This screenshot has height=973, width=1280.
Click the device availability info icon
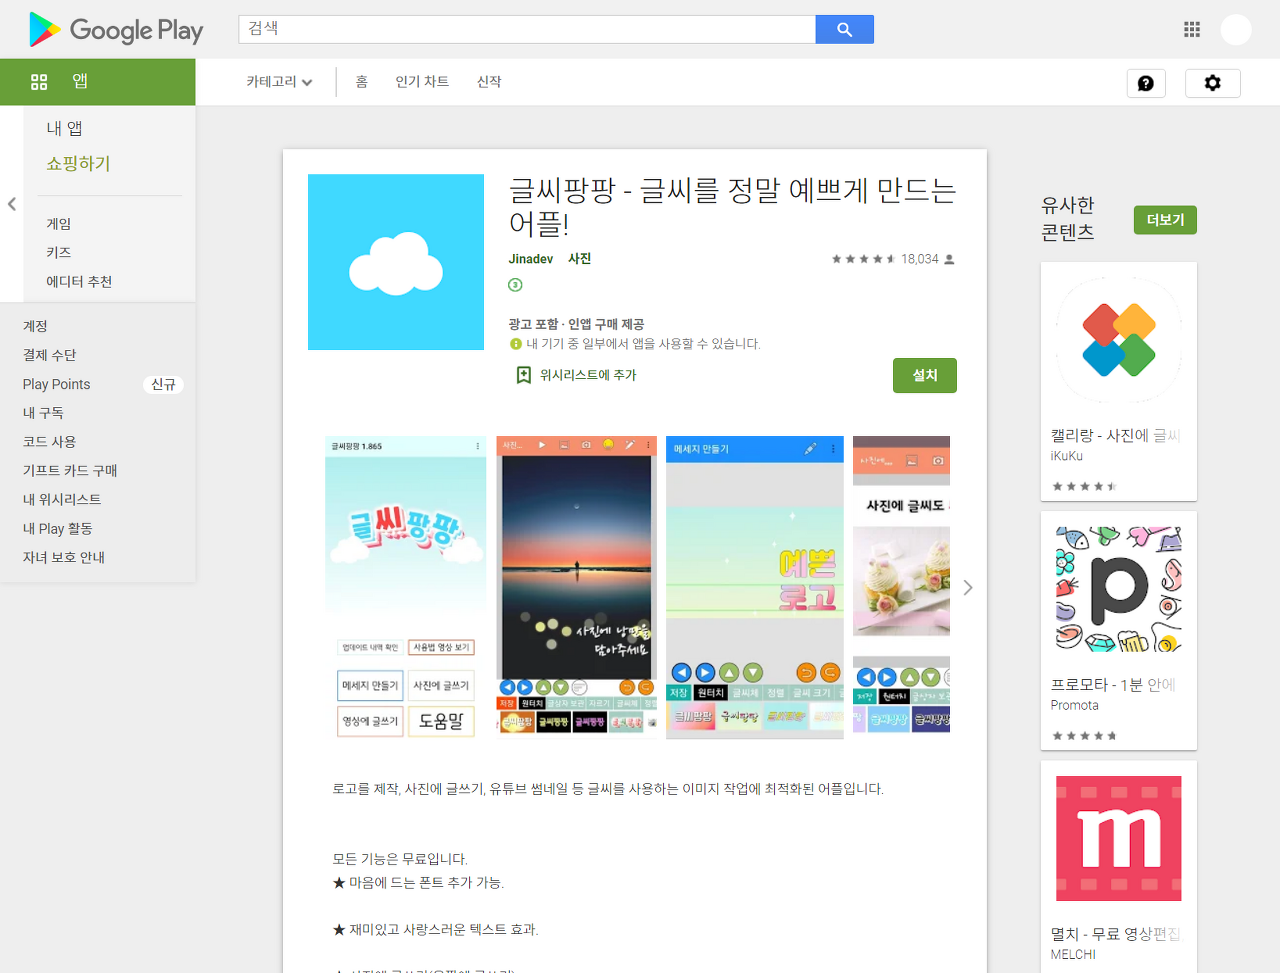pyautogui.click(x=516, y=344)
